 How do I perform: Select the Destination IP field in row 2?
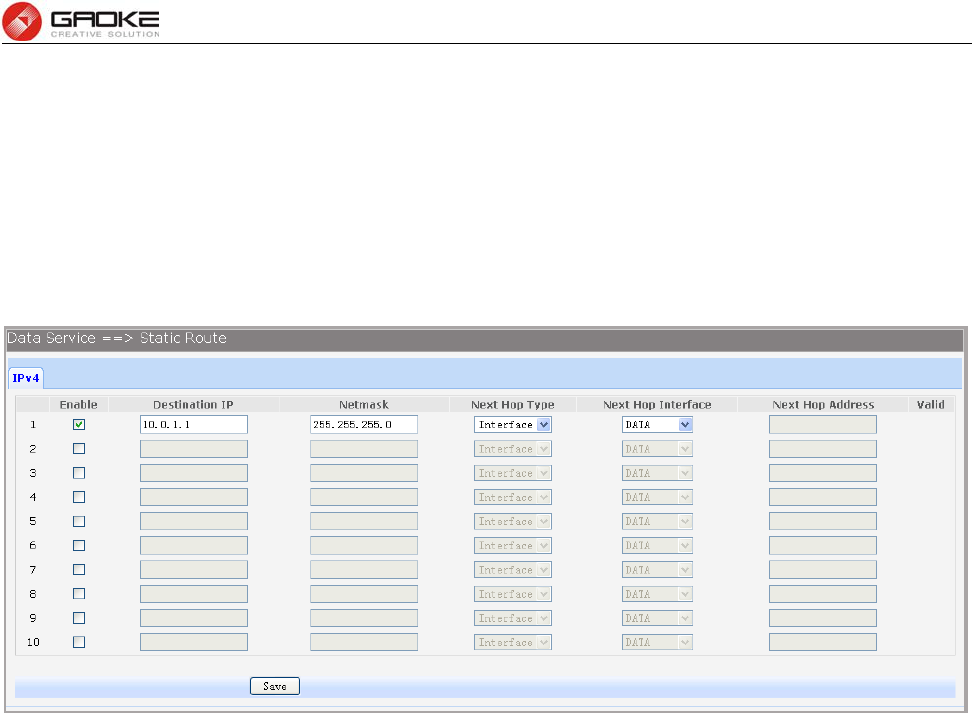[194, 449]
